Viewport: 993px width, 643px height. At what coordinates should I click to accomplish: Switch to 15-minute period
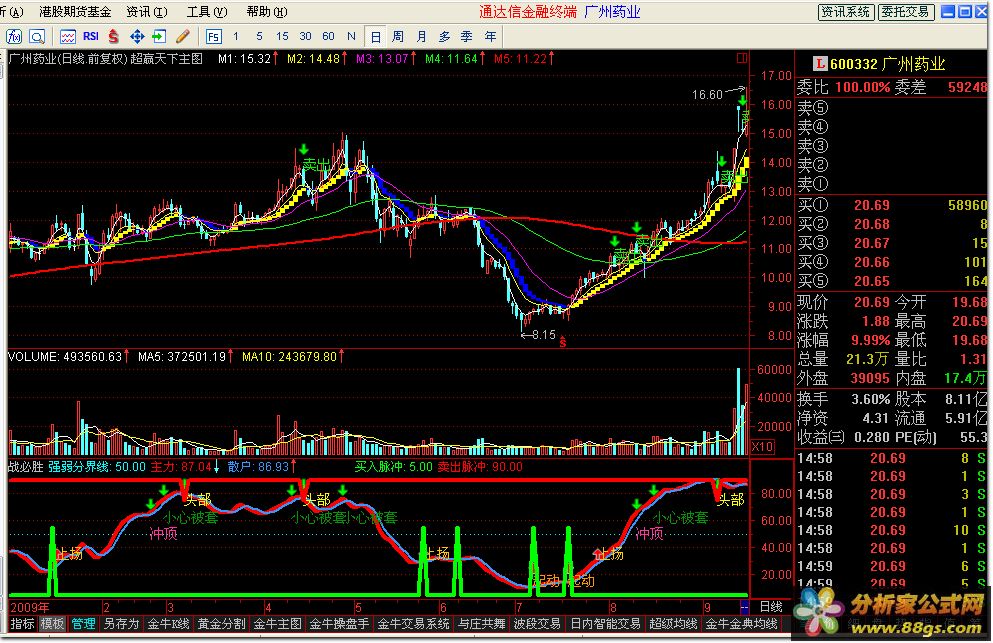click(282, 36)
